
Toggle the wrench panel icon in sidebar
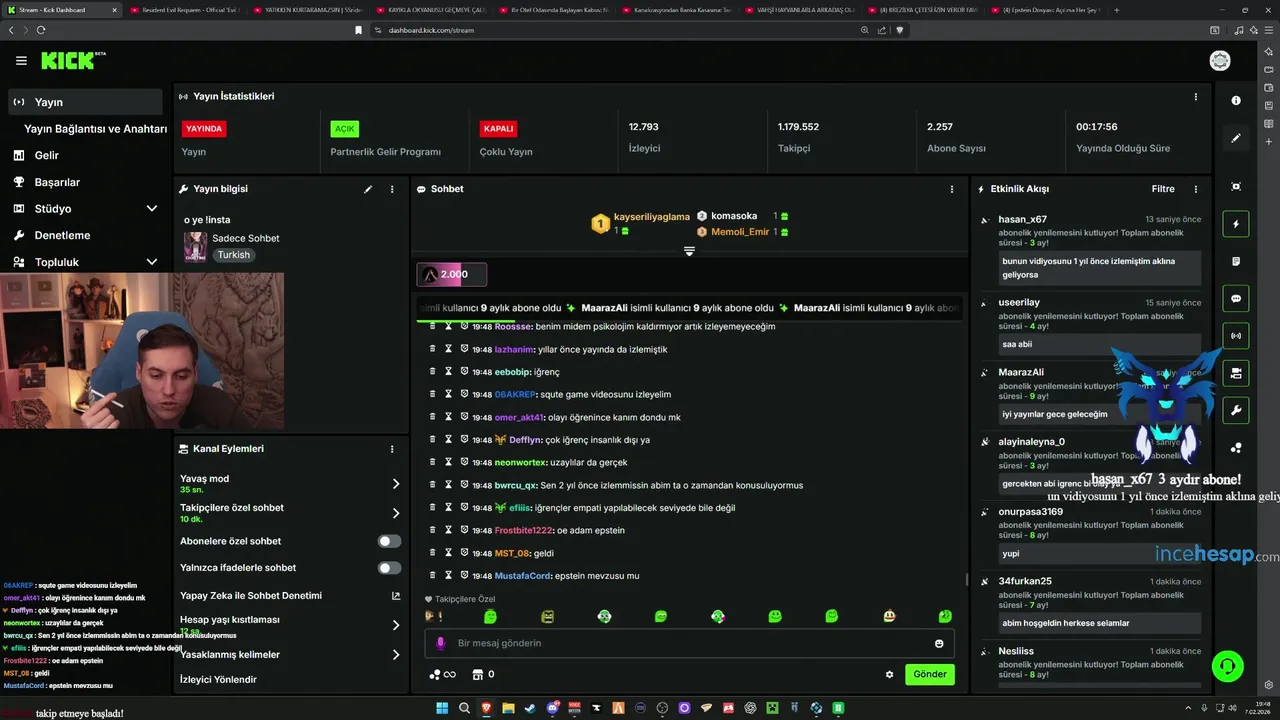(x=1236, y=410)
